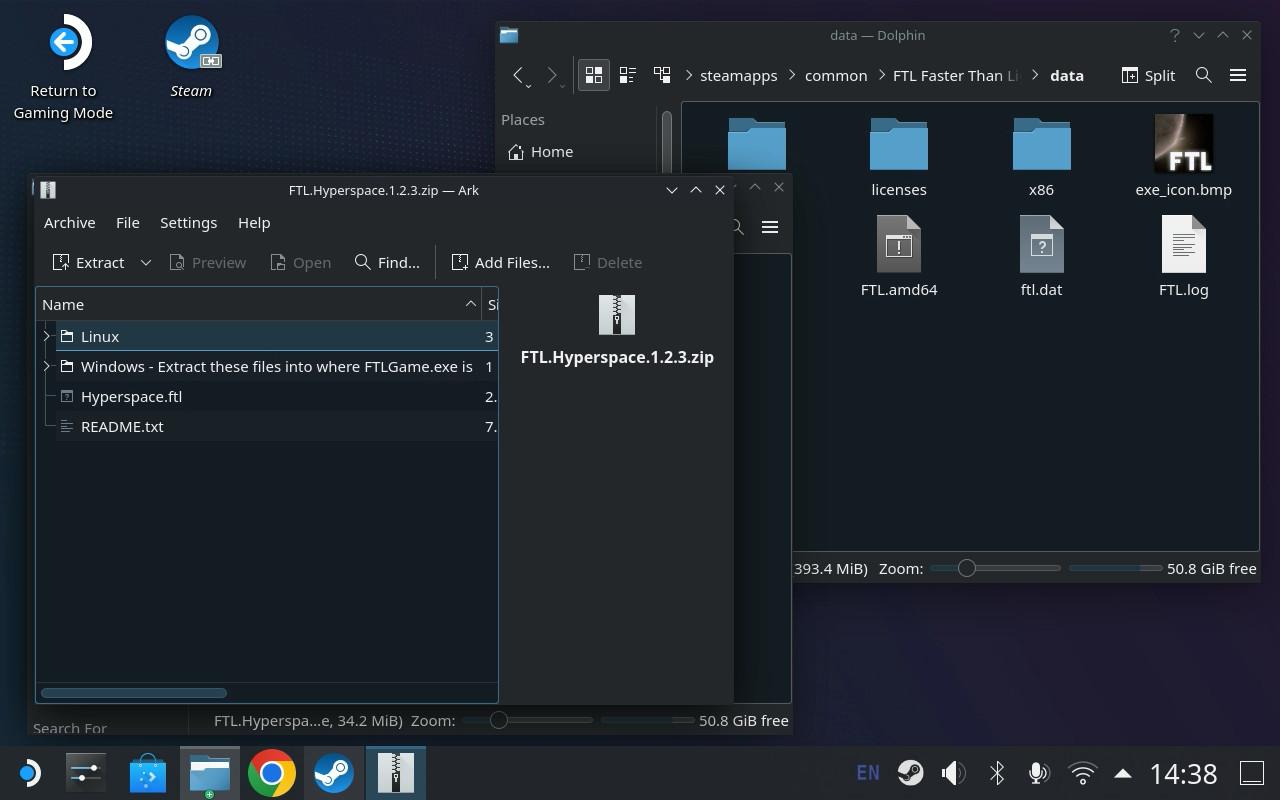Viewport: 1280px width, 800px height.
Task: Click the Dolphin Places panel scrollbar
Action: coord(667,140)
